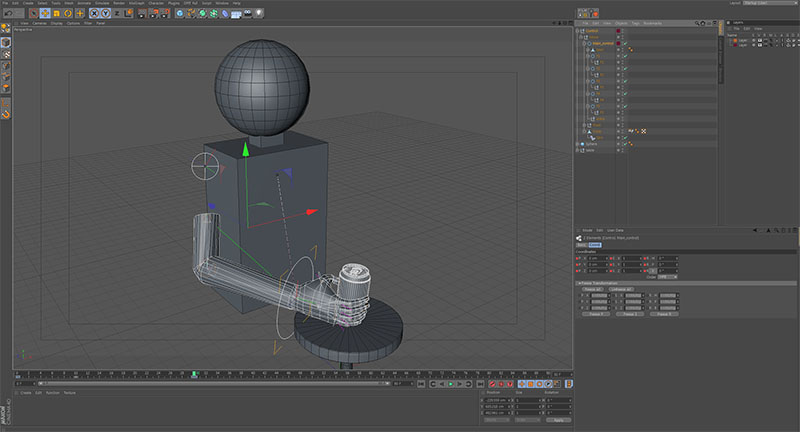
Task: Collapse the Main_control object hierarchy
Action: pyautogui.click(x=584, y=43)
